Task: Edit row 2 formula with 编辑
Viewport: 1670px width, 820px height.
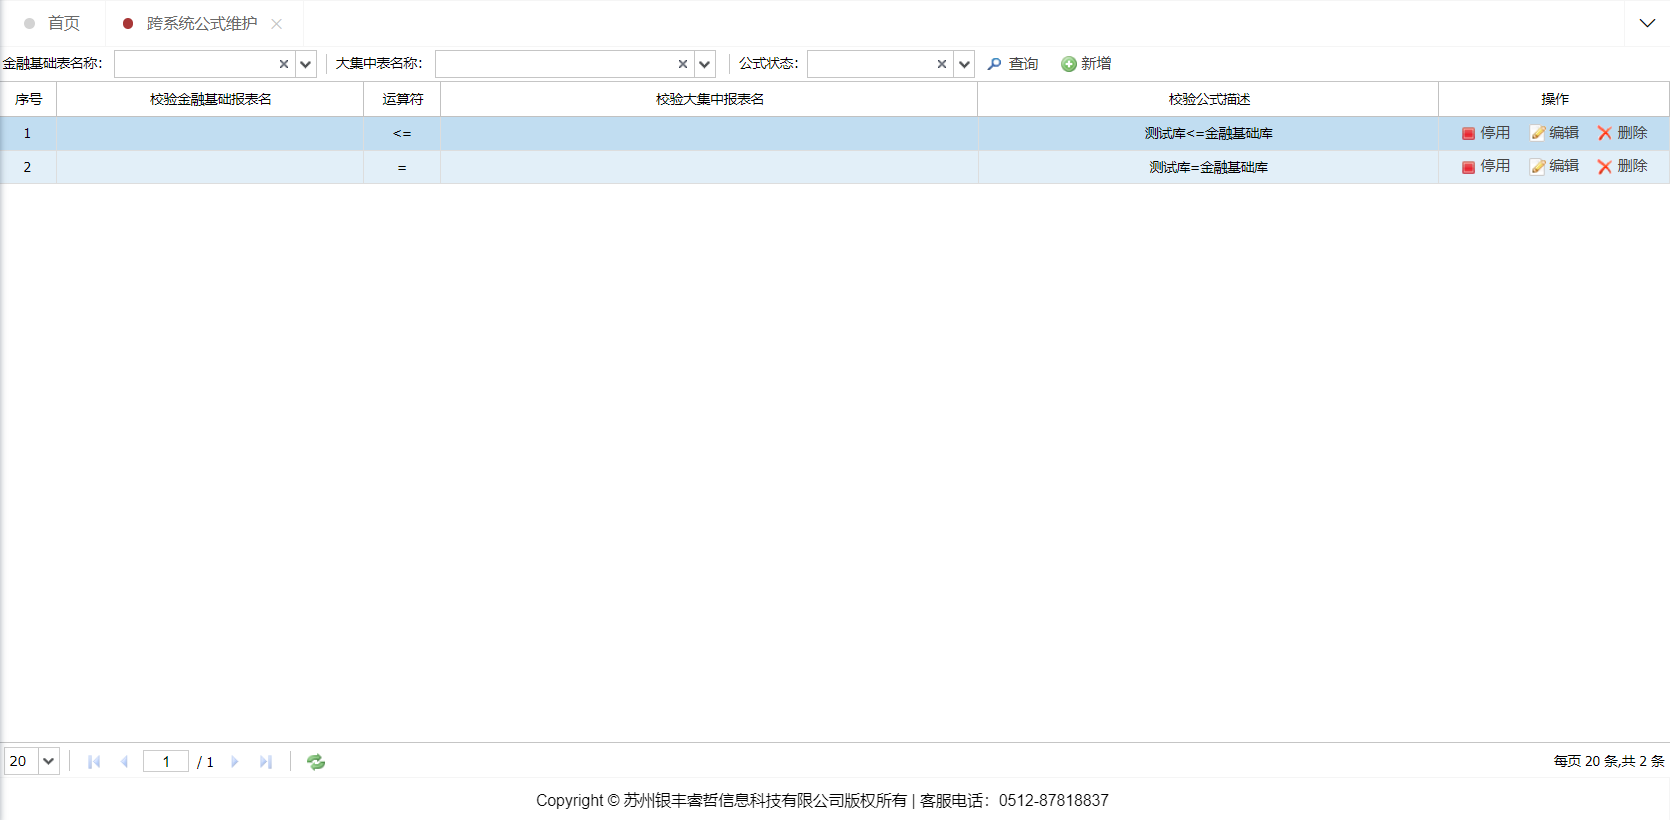Action: coord(1555,166)
